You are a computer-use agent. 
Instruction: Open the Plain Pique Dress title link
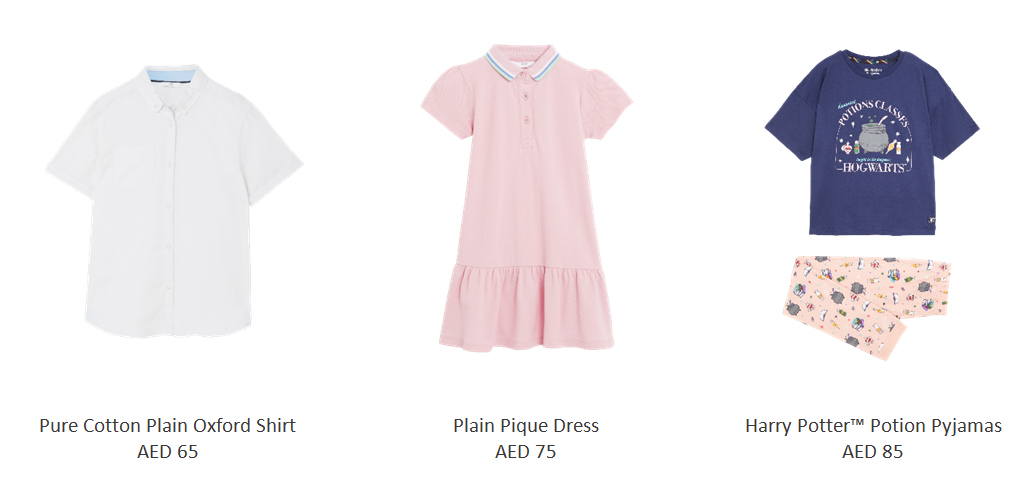[526, 425]
